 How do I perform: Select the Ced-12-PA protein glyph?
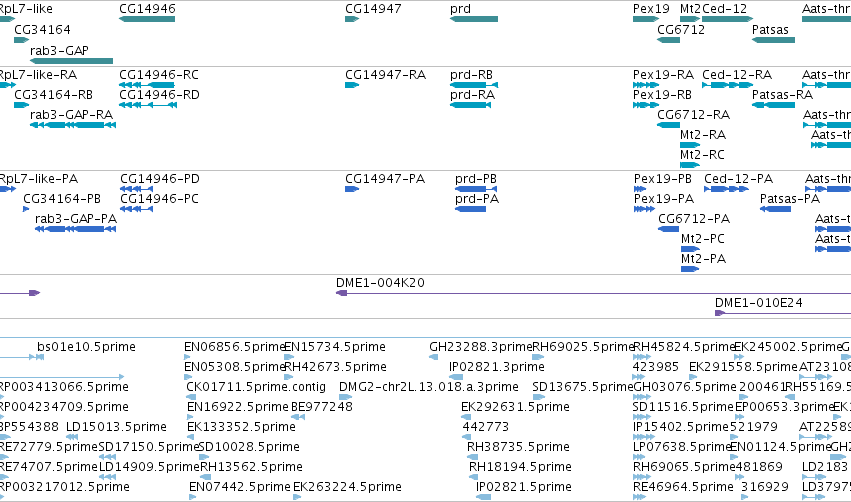coord(727,189)
